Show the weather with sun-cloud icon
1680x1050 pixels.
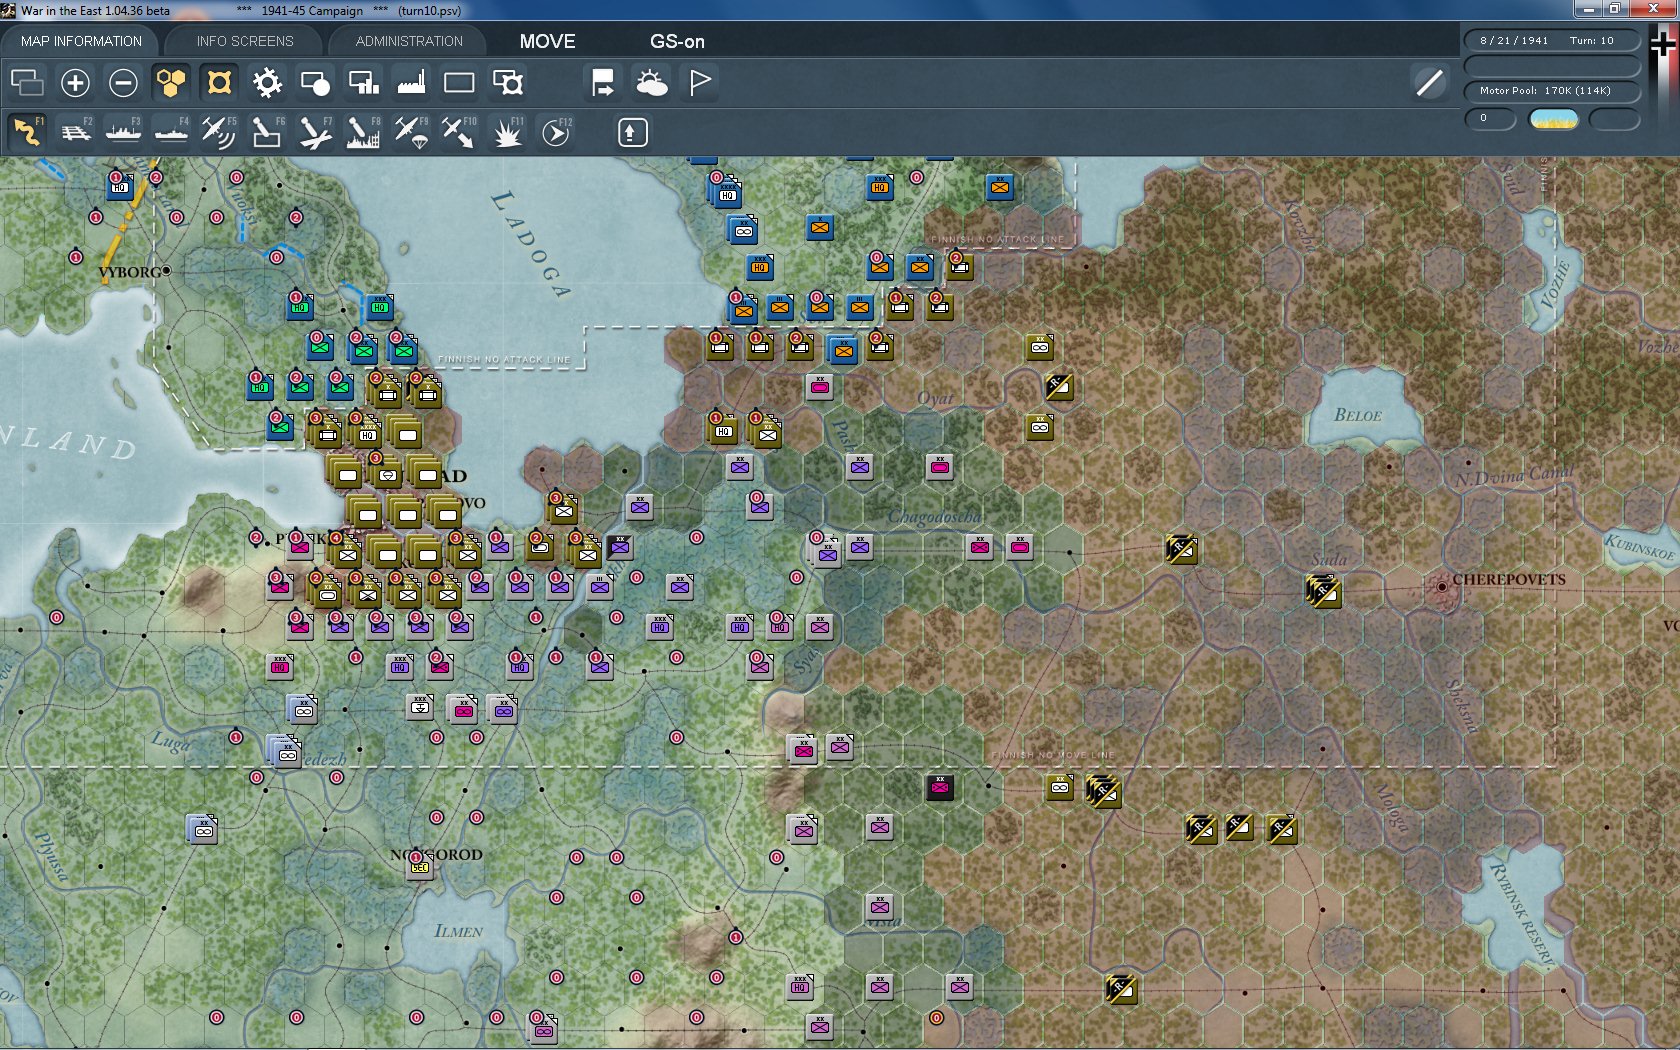click(x=651, y=82)
